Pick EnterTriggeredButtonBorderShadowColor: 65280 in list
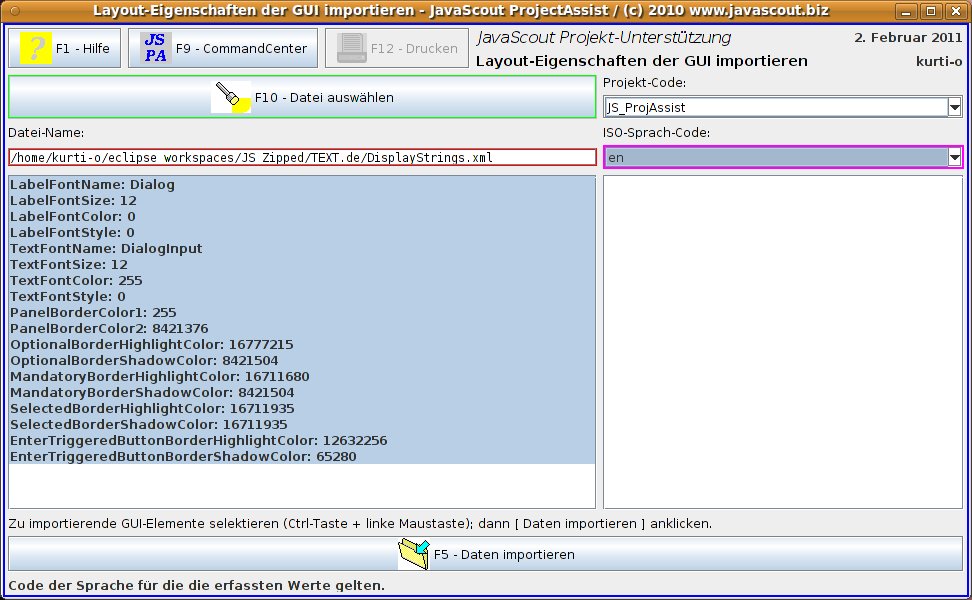Screen dimensions: 972x600 pyautogui.click(x=183, y=457)
